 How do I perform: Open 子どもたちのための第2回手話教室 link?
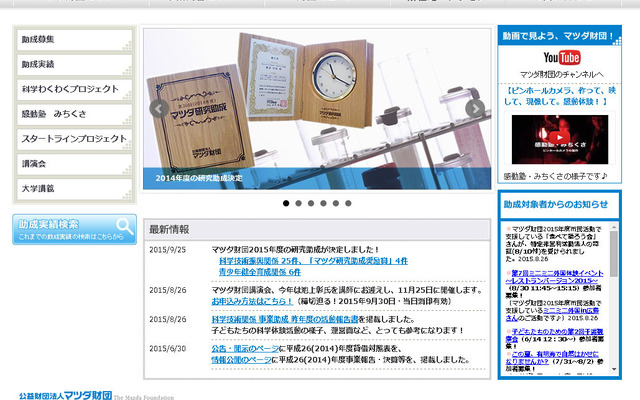[554, 336]
